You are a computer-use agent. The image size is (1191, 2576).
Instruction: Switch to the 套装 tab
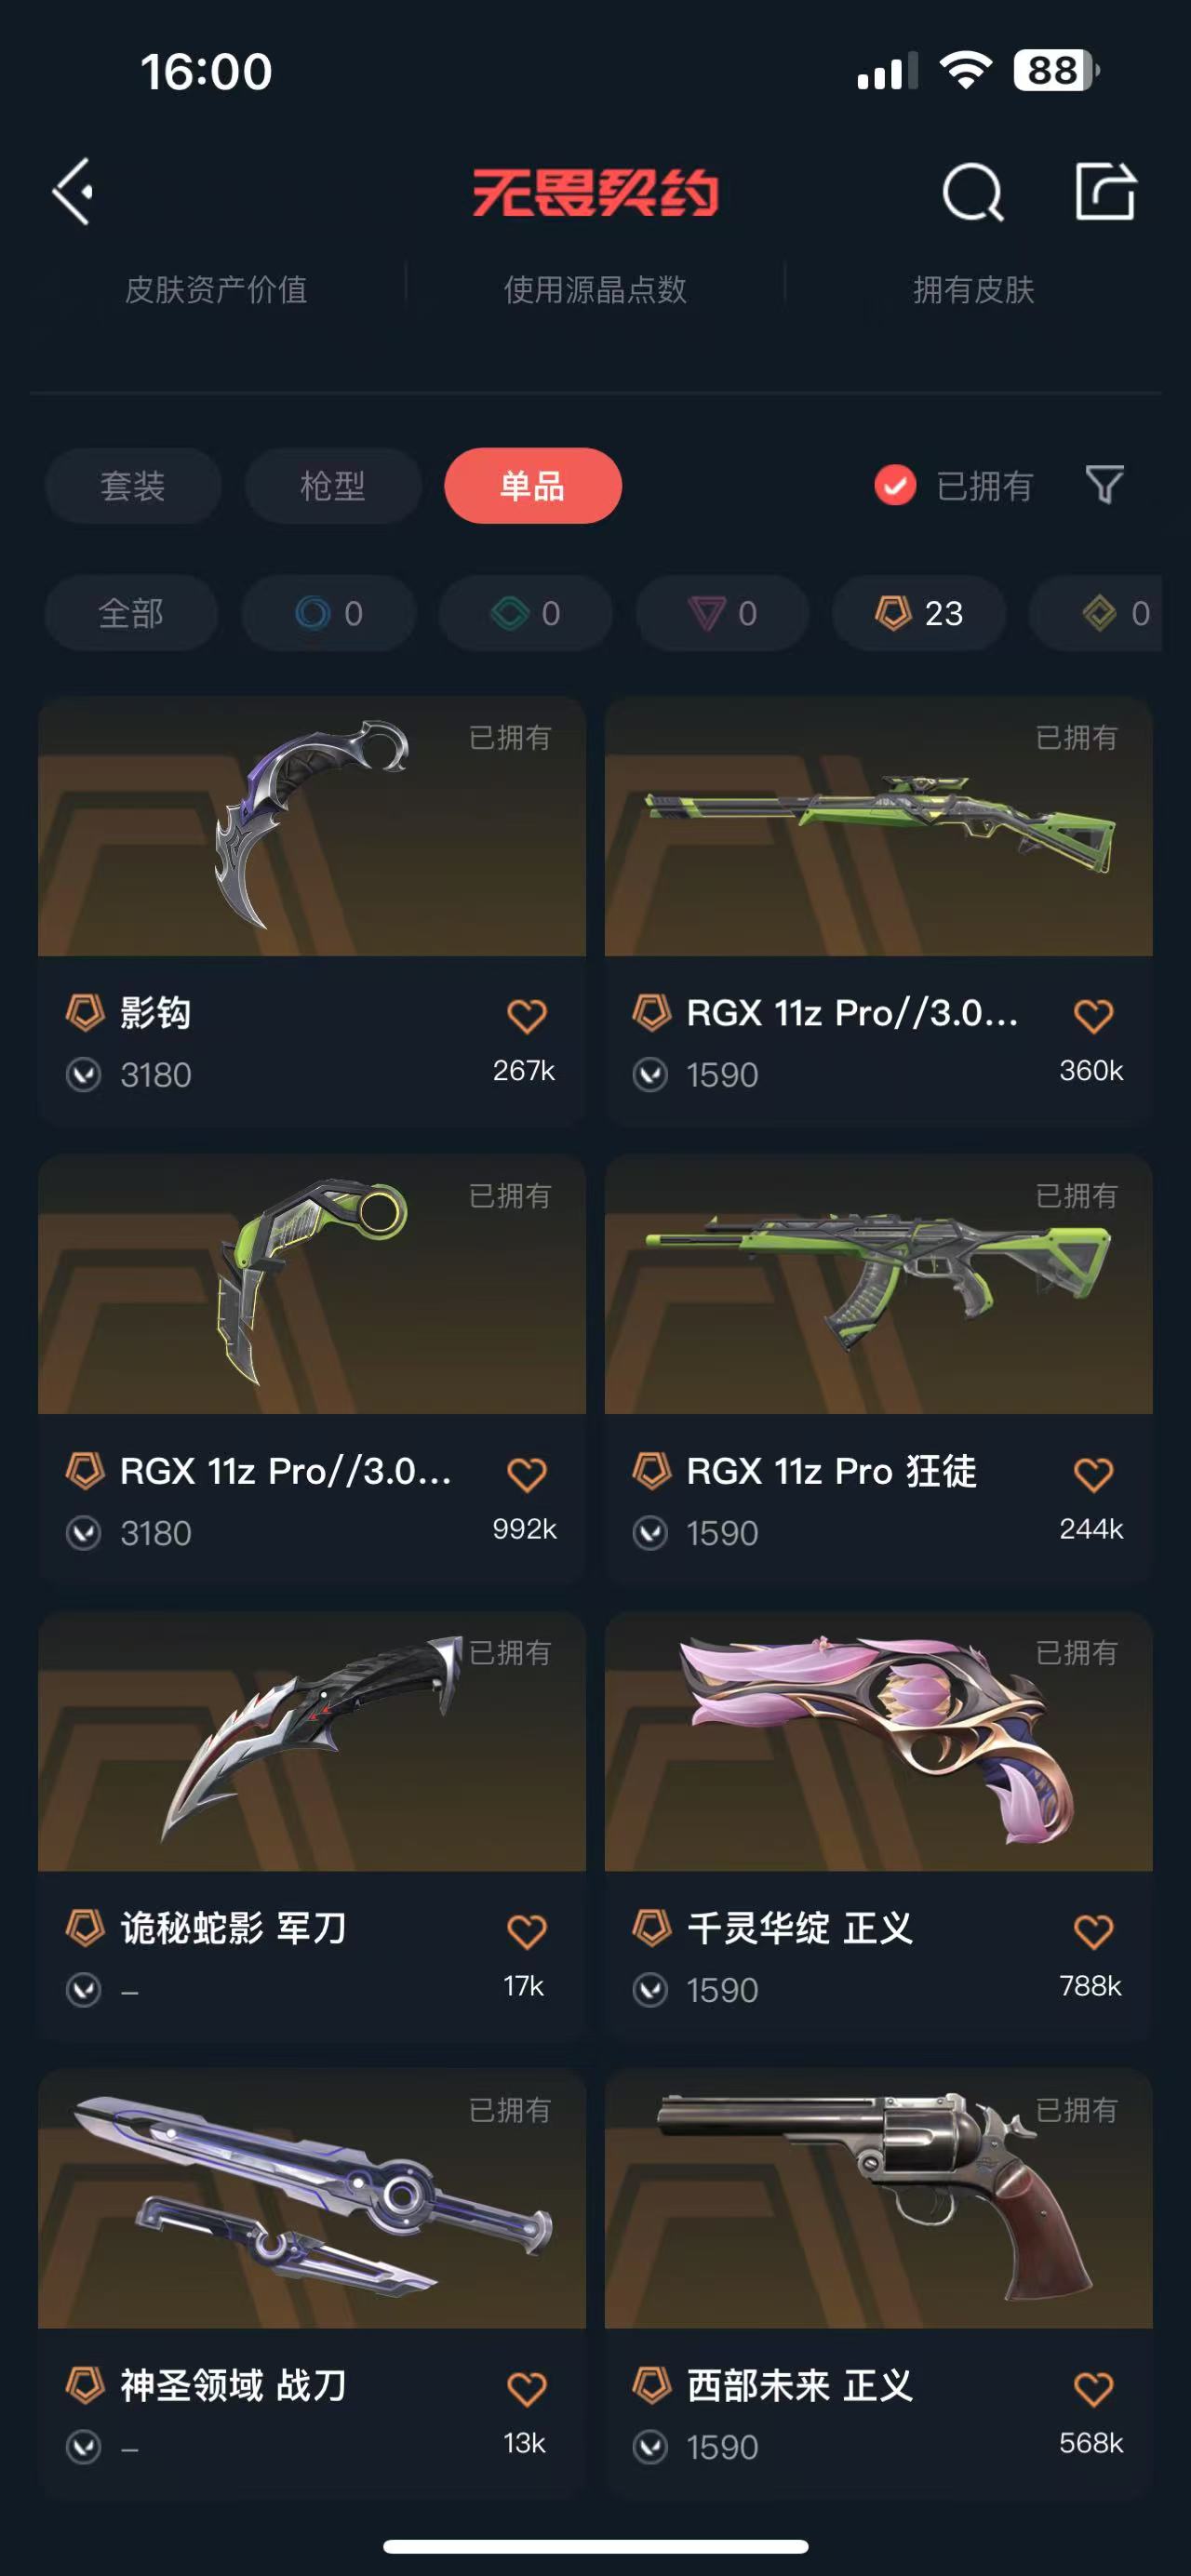click(x=133, y=486)
